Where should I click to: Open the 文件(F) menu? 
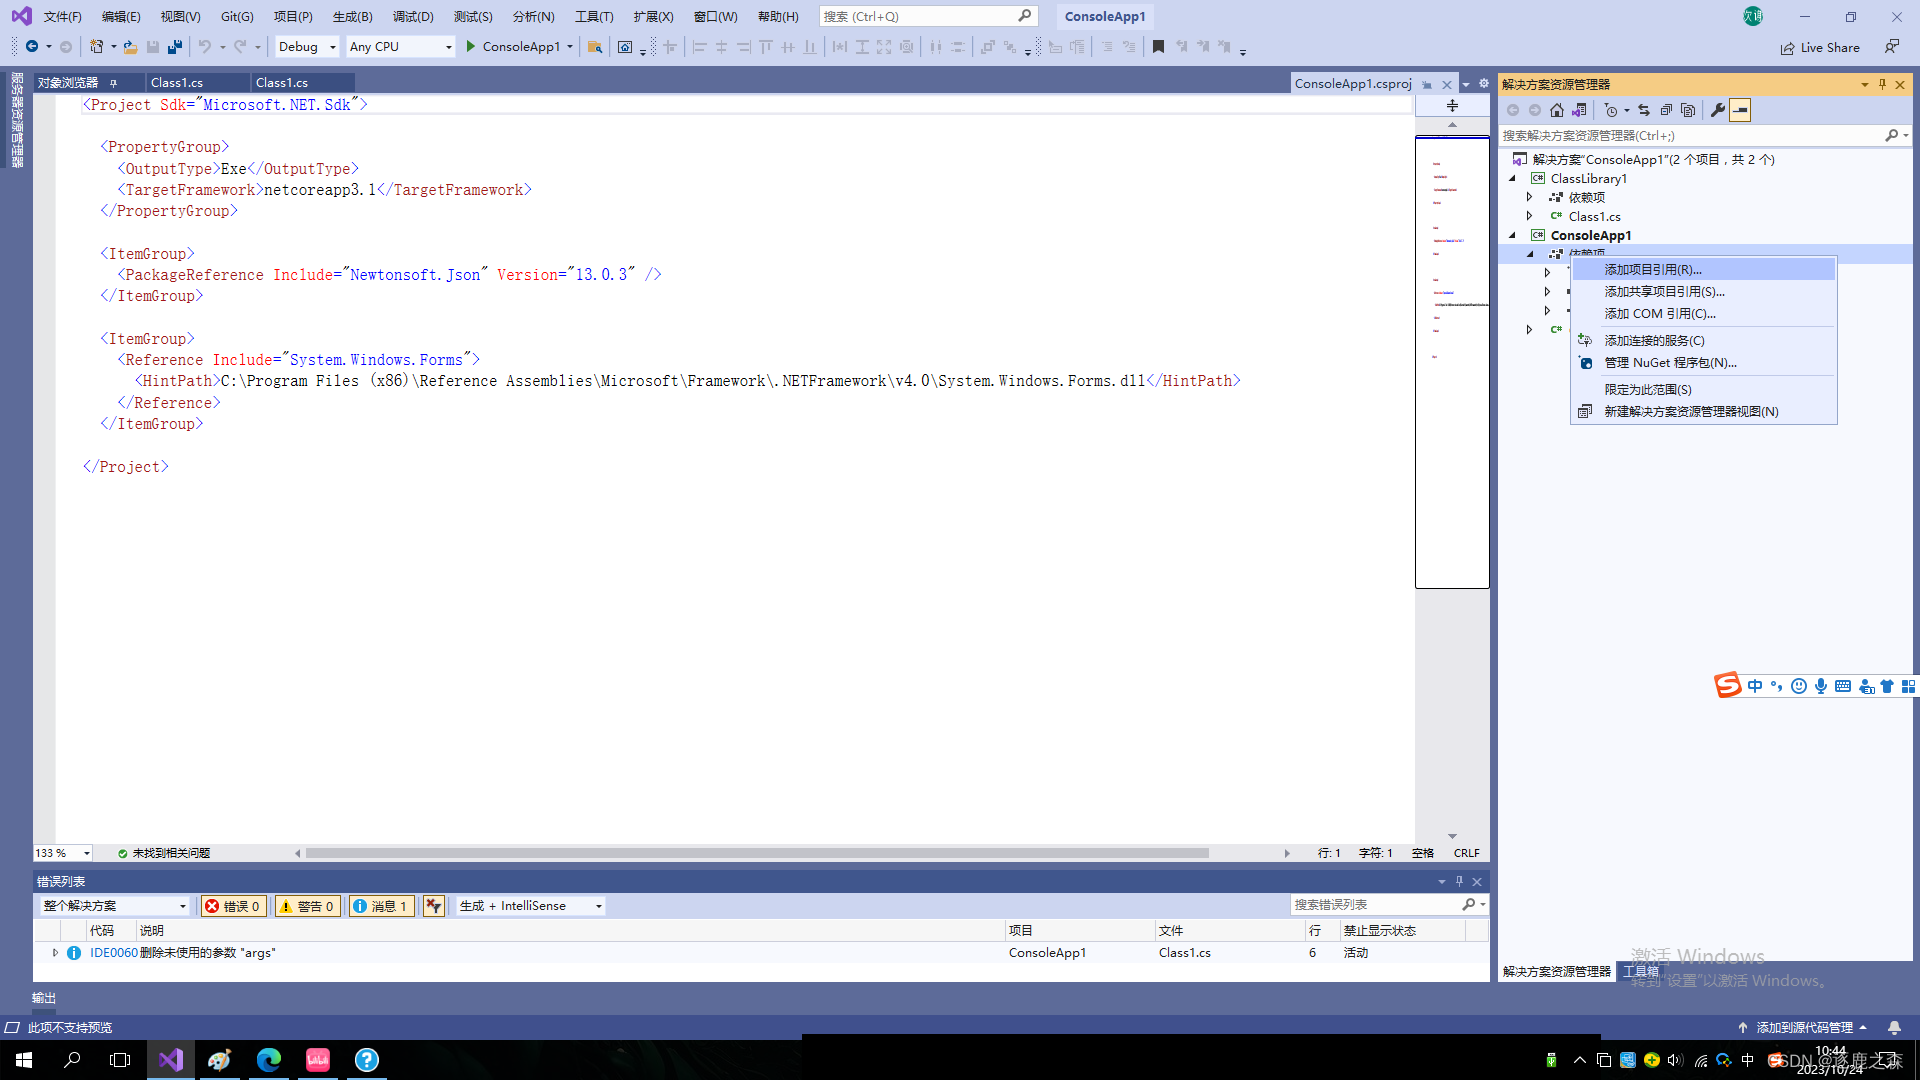pos(62,17)
